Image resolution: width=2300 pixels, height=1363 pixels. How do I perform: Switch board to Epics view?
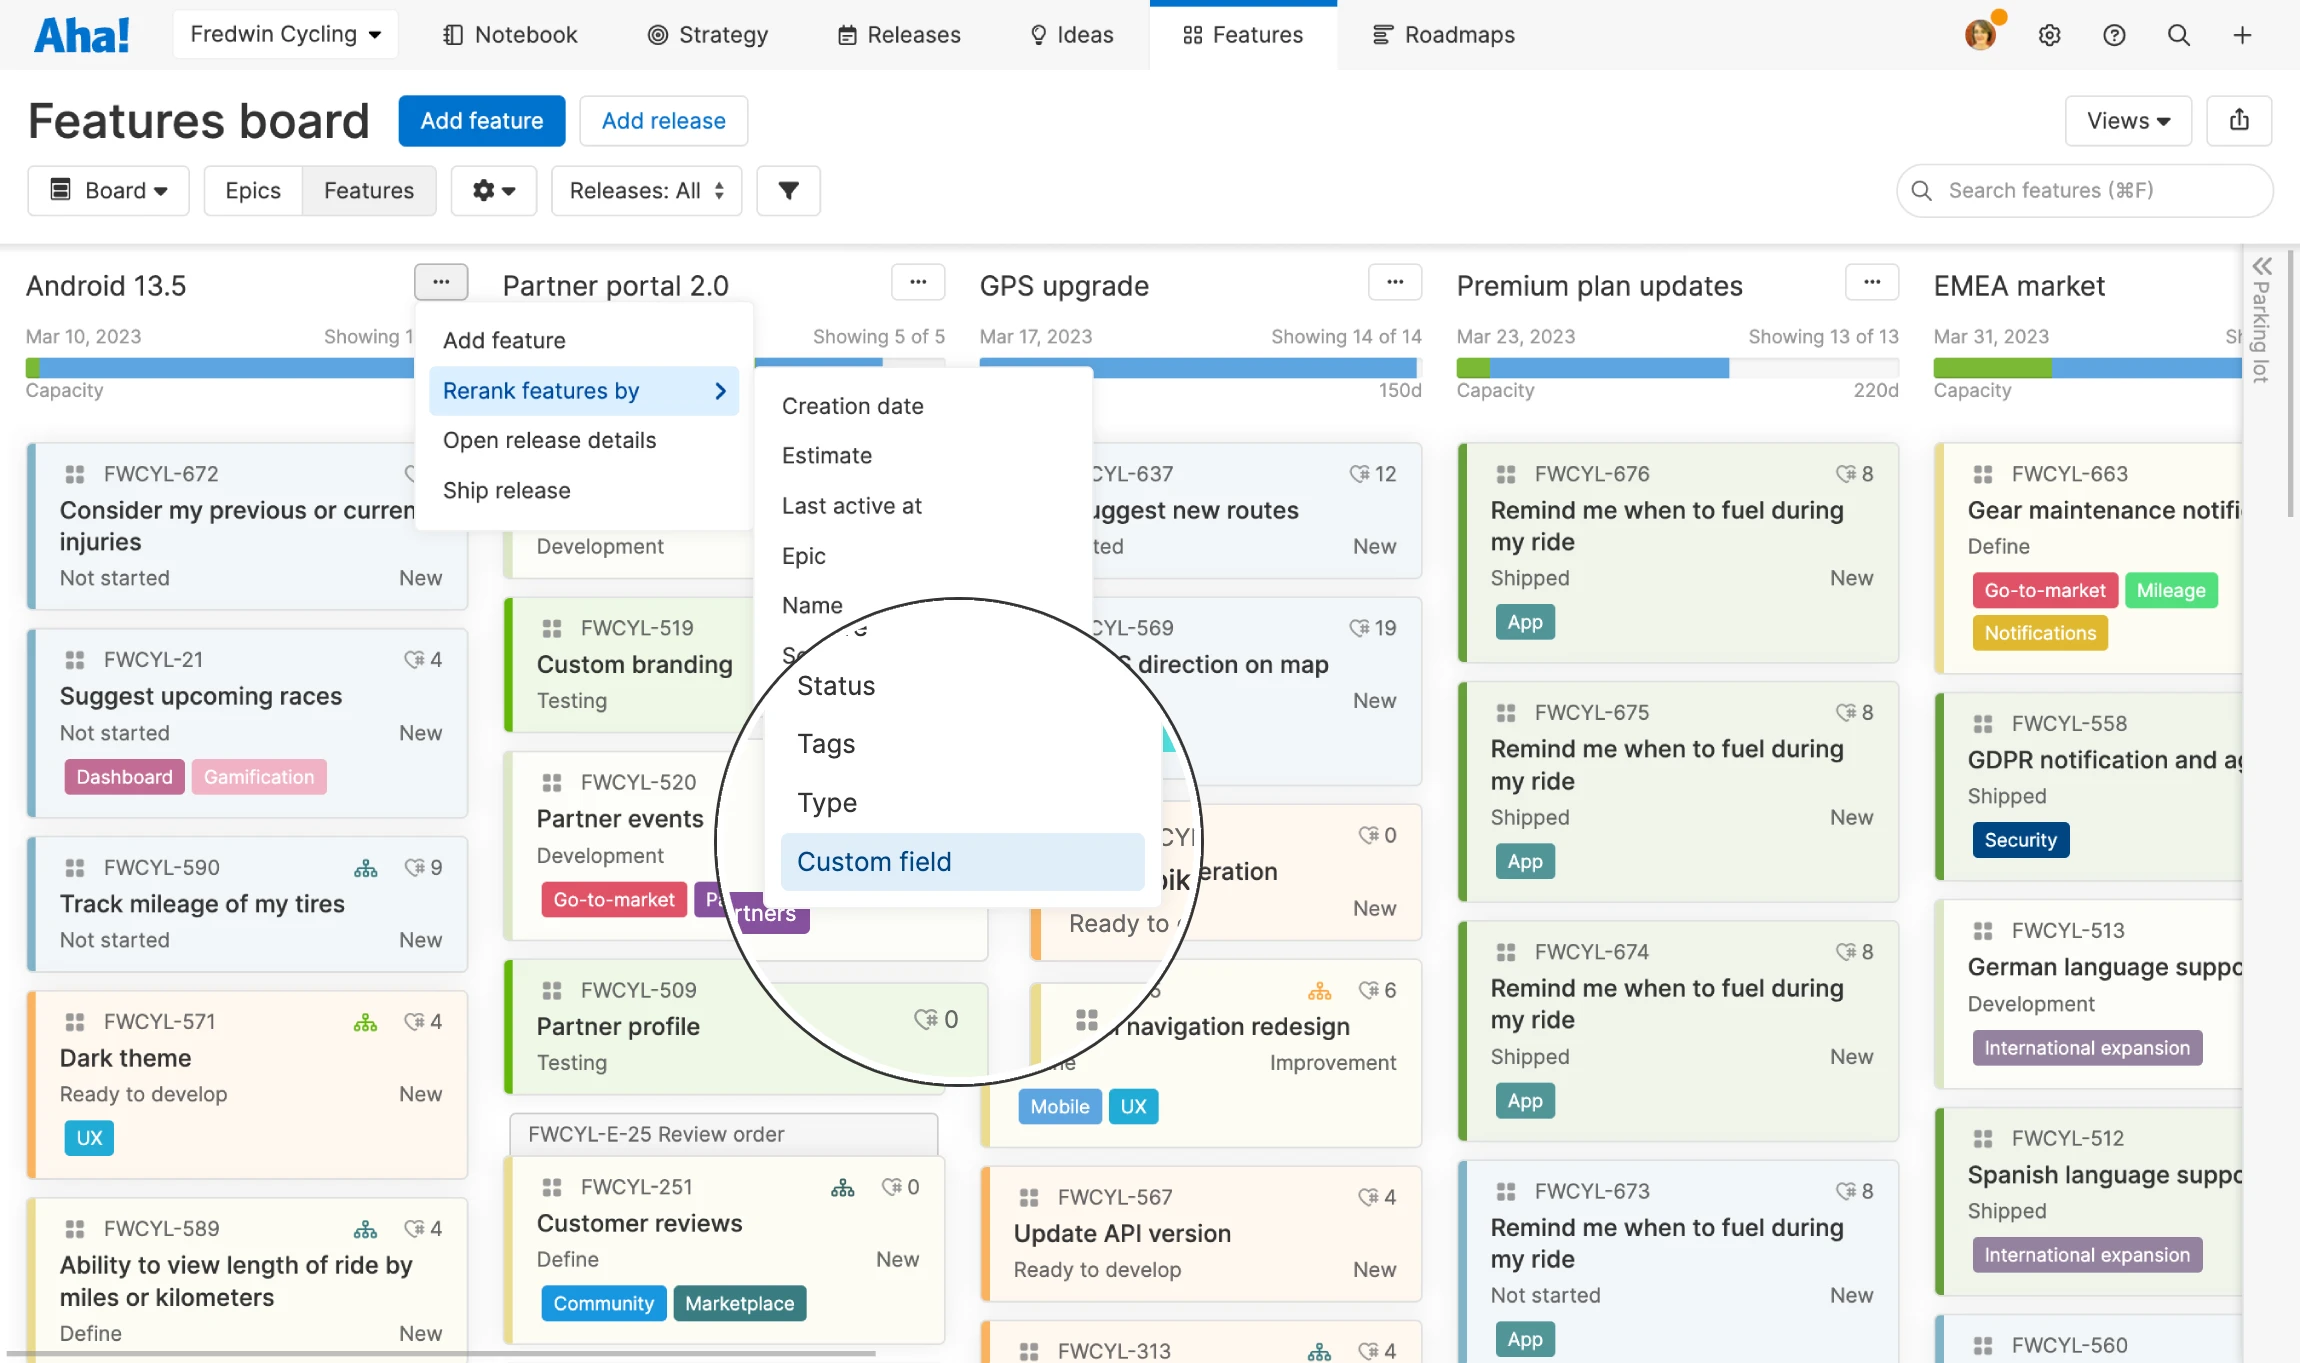[x=253, y=190]
